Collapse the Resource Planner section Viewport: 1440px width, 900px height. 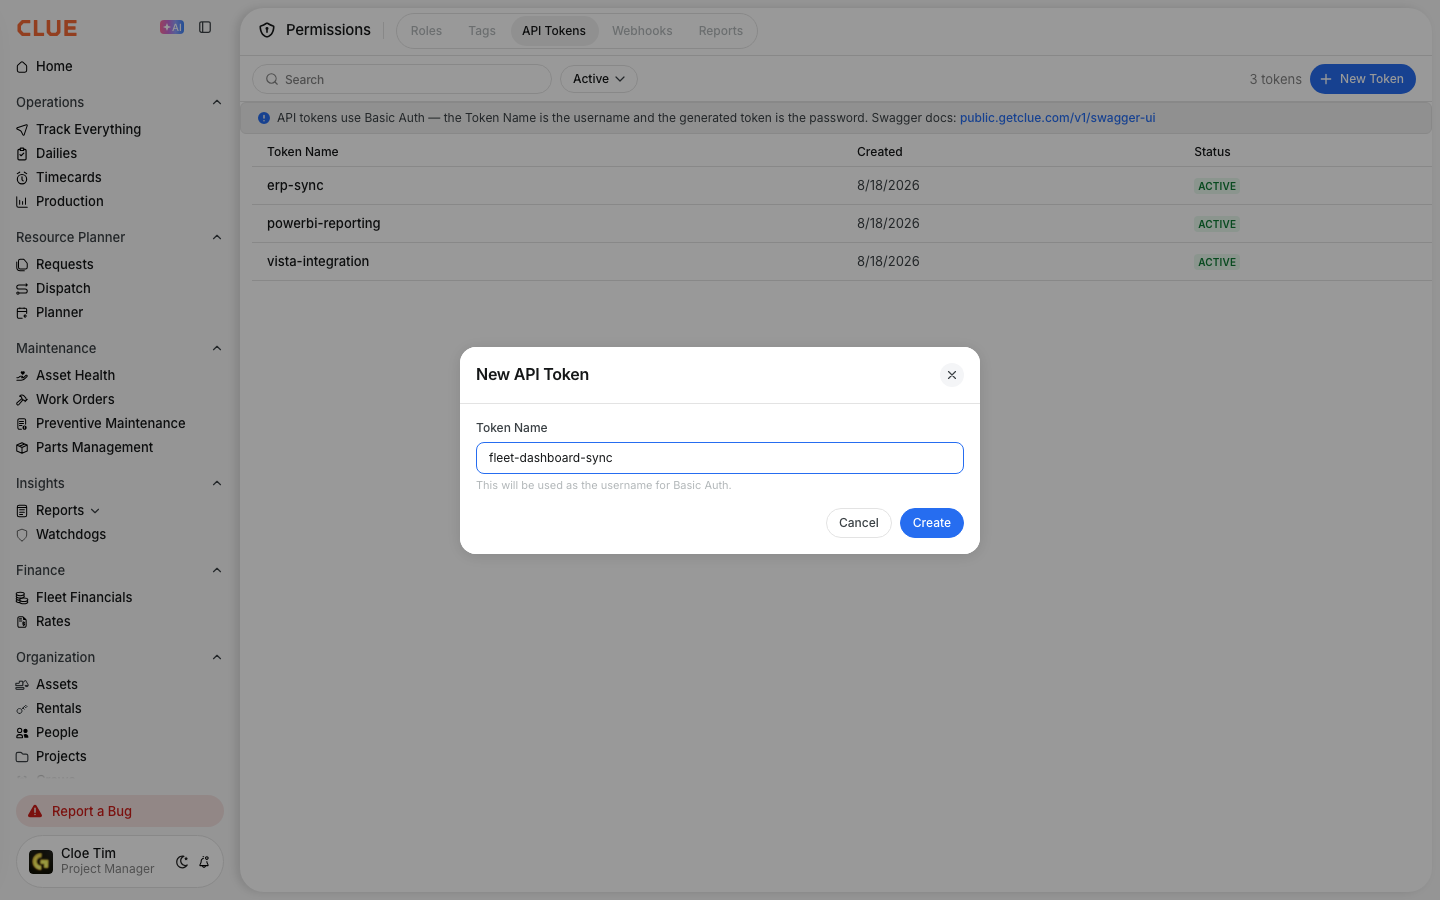(217, 237)
